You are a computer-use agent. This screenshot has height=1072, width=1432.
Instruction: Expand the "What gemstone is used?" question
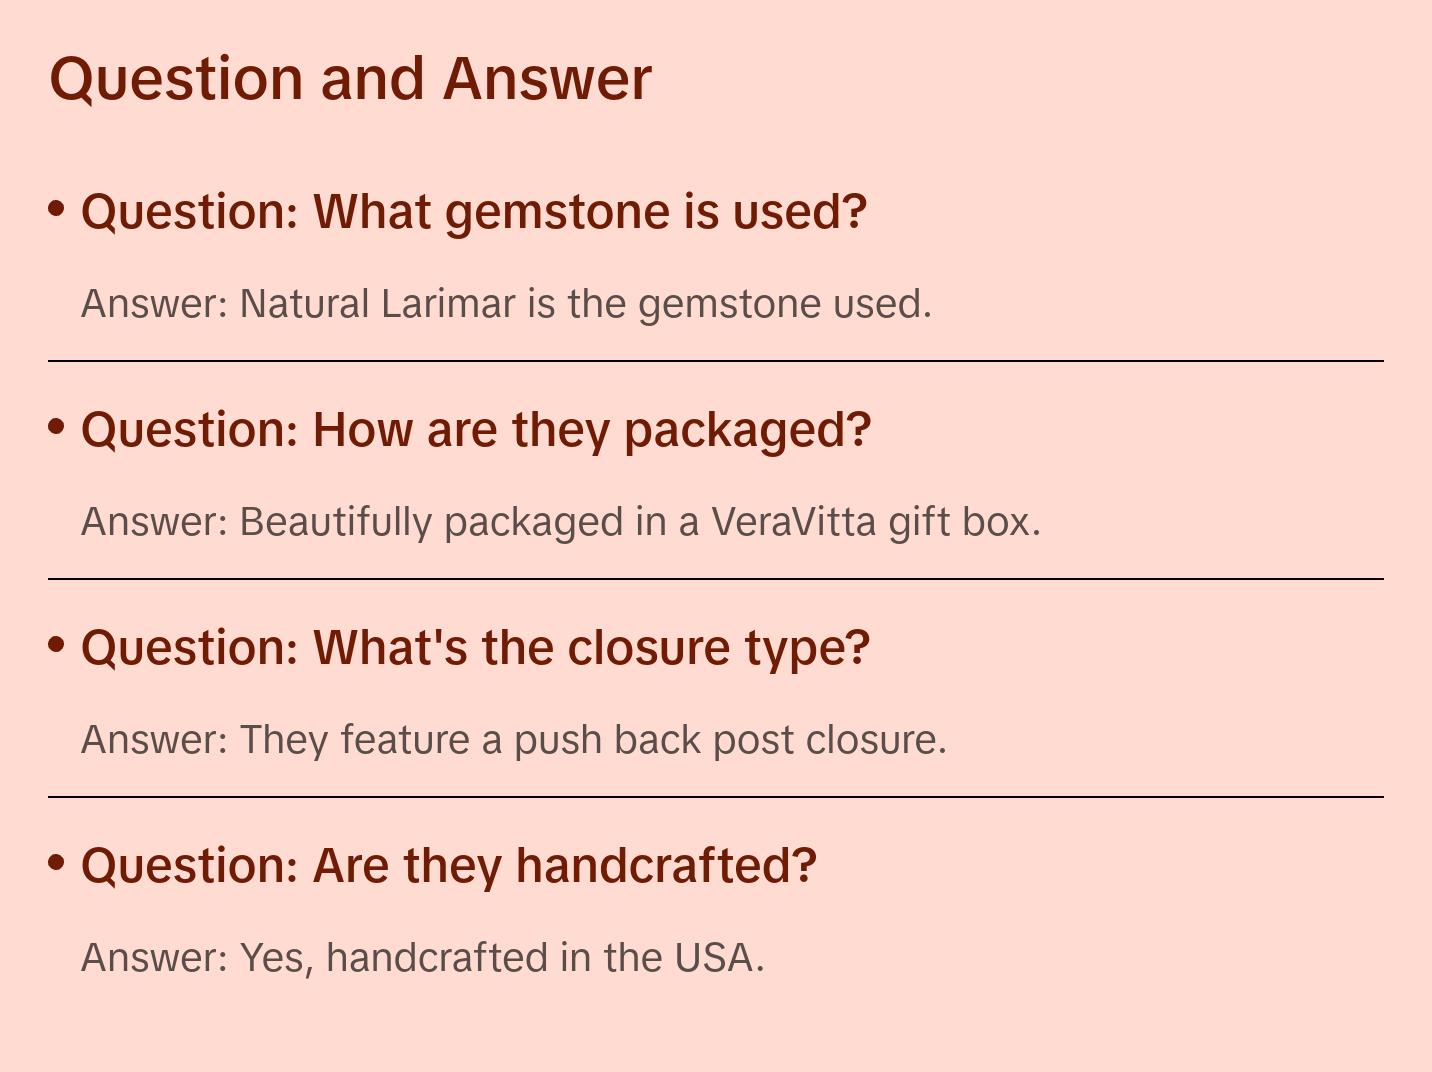pos(473,211)
